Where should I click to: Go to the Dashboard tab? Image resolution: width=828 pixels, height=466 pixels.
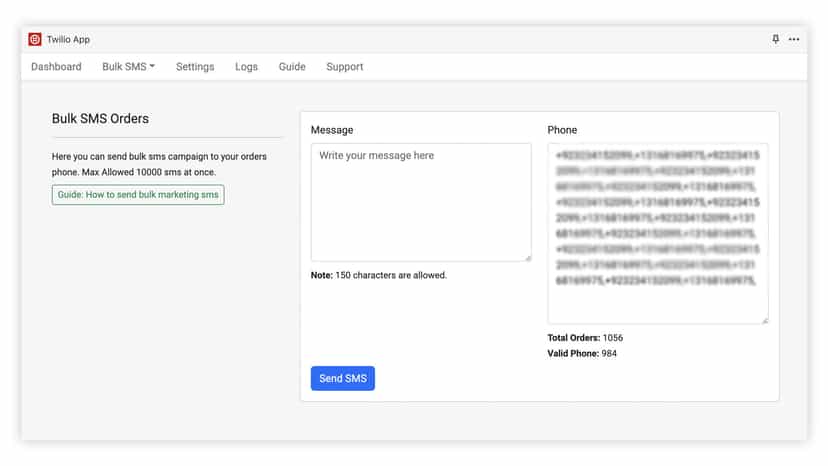57,67
